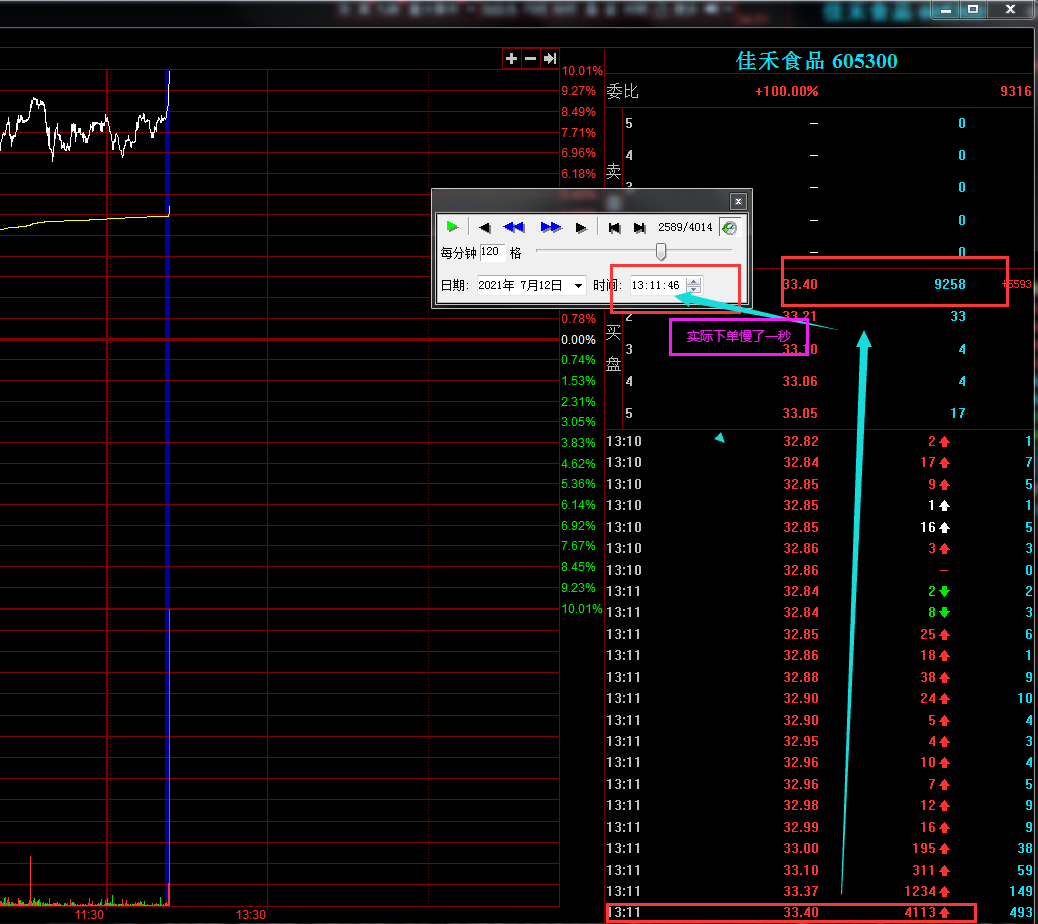Image resolution: width=1038 pixels, height=924 pixels.
Task: Select the bid-4 price 33.06
Action: [x=800, y=381]
